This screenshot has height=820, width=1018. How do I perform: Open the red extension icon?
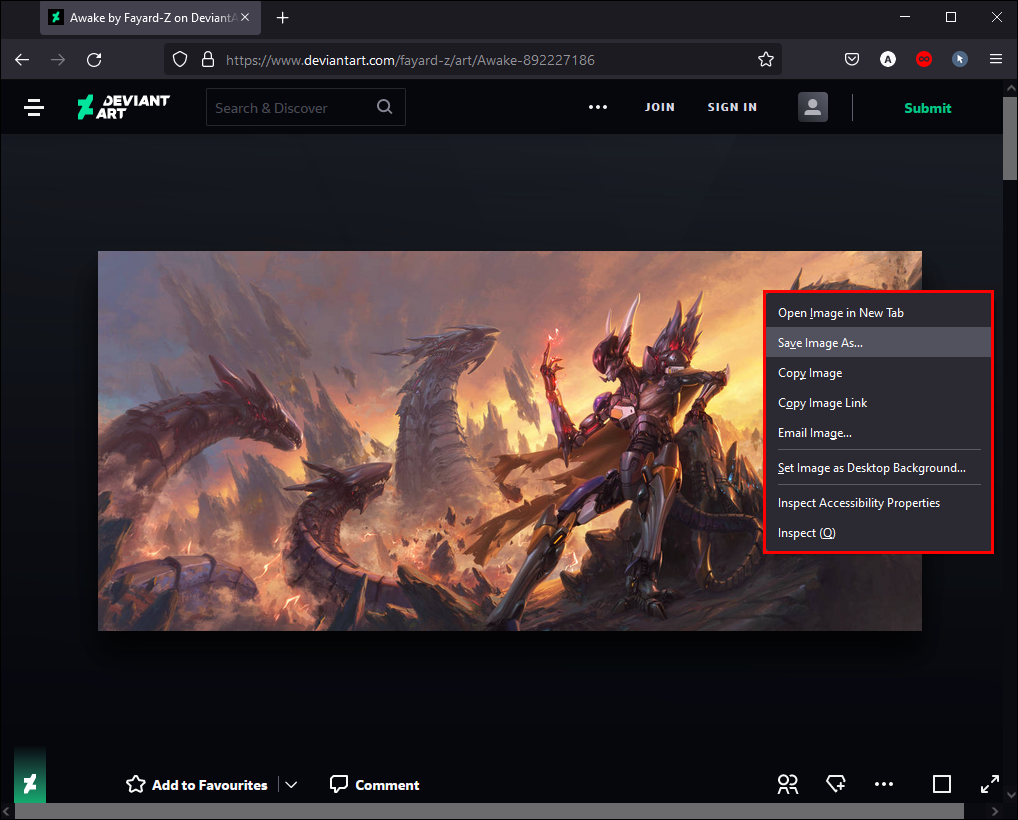click(924, 60)
